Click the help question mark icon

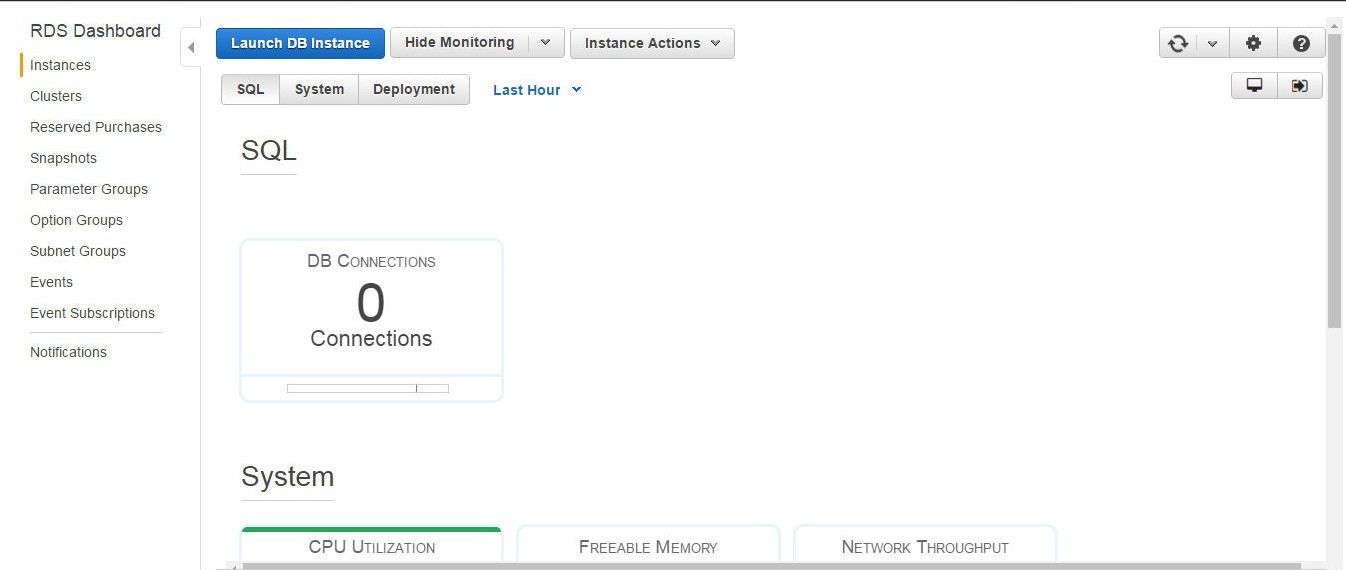tap(1301, 43)
